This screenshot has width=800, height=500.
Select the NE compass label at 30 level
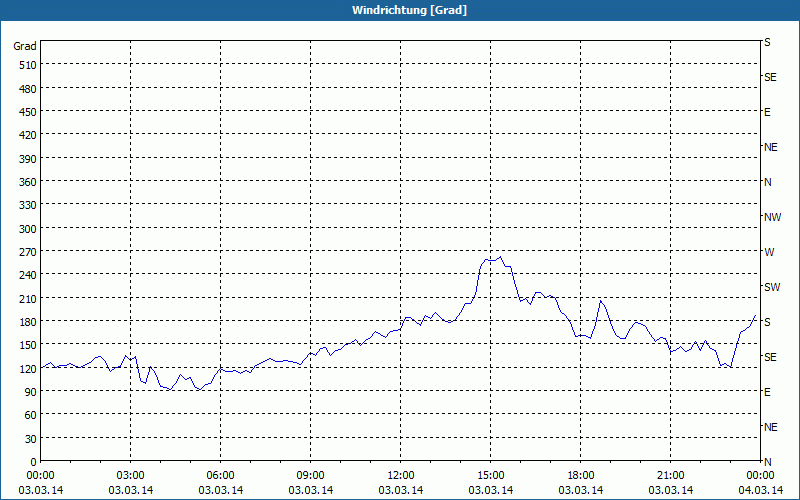click(770, 427)
